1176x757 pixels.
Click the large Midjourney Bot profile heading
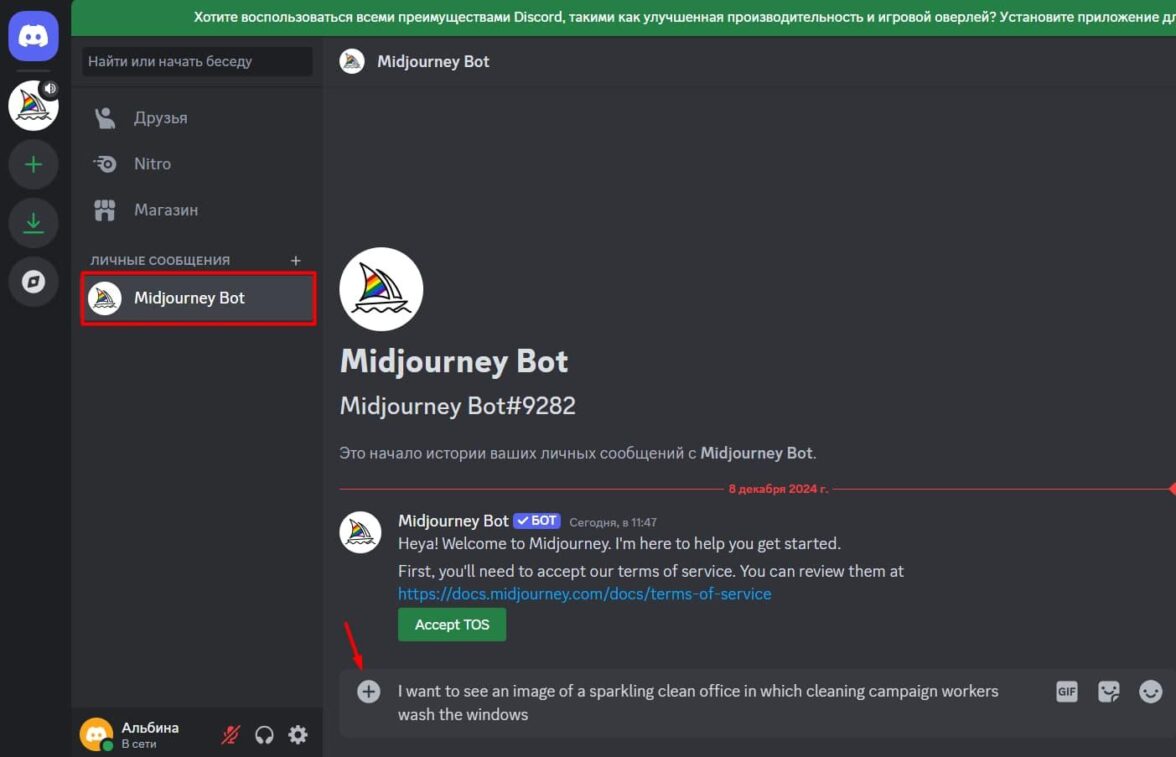(x=454, y=362)
